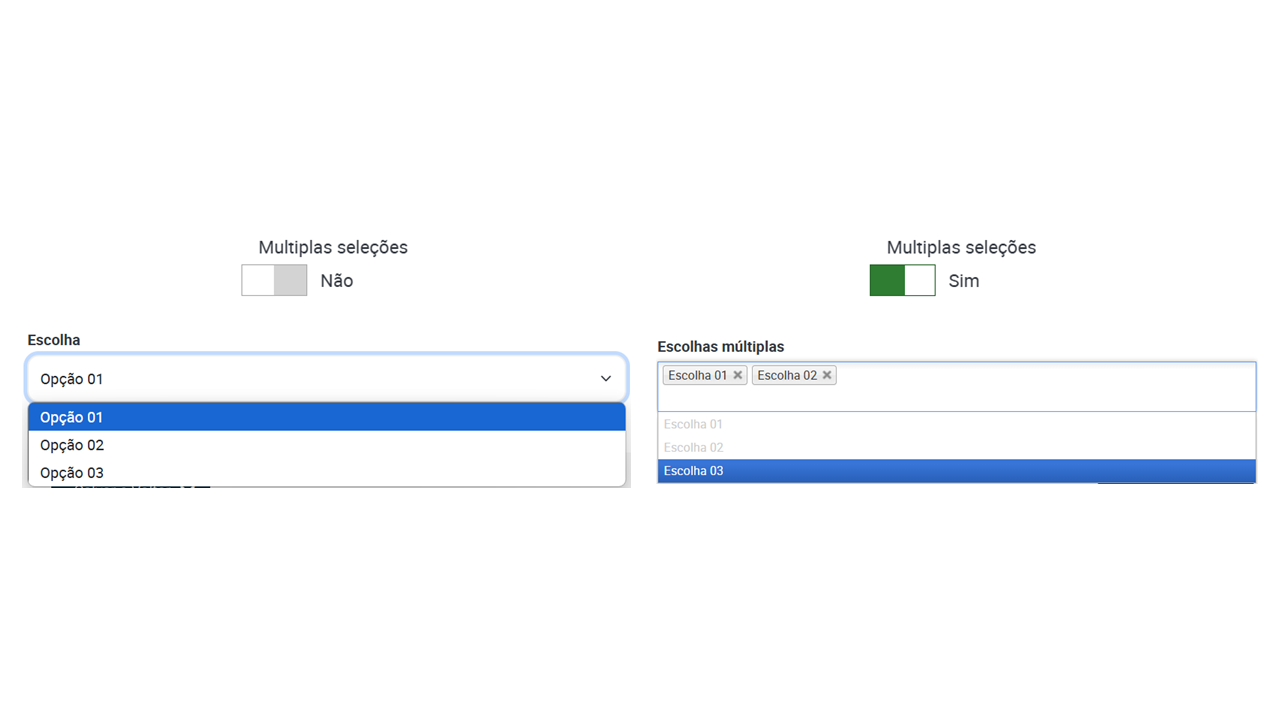Click the left Multiplas seleções heading
This screenshot has width=1280, height=720.
pos(333,247)
